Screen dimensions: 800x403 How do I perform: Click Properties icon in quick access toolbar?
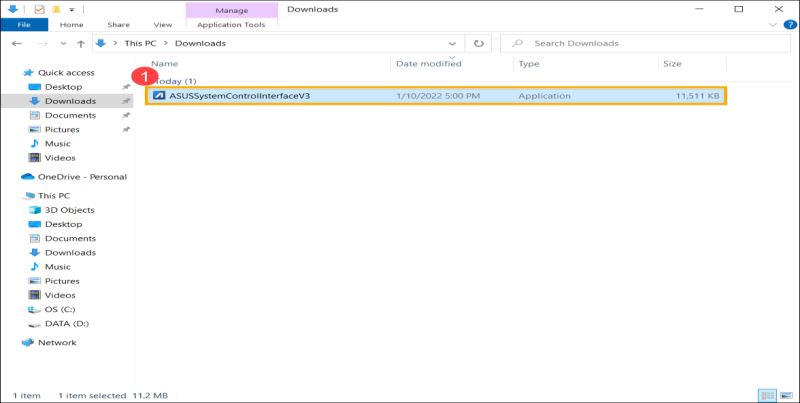click(39, 9)
